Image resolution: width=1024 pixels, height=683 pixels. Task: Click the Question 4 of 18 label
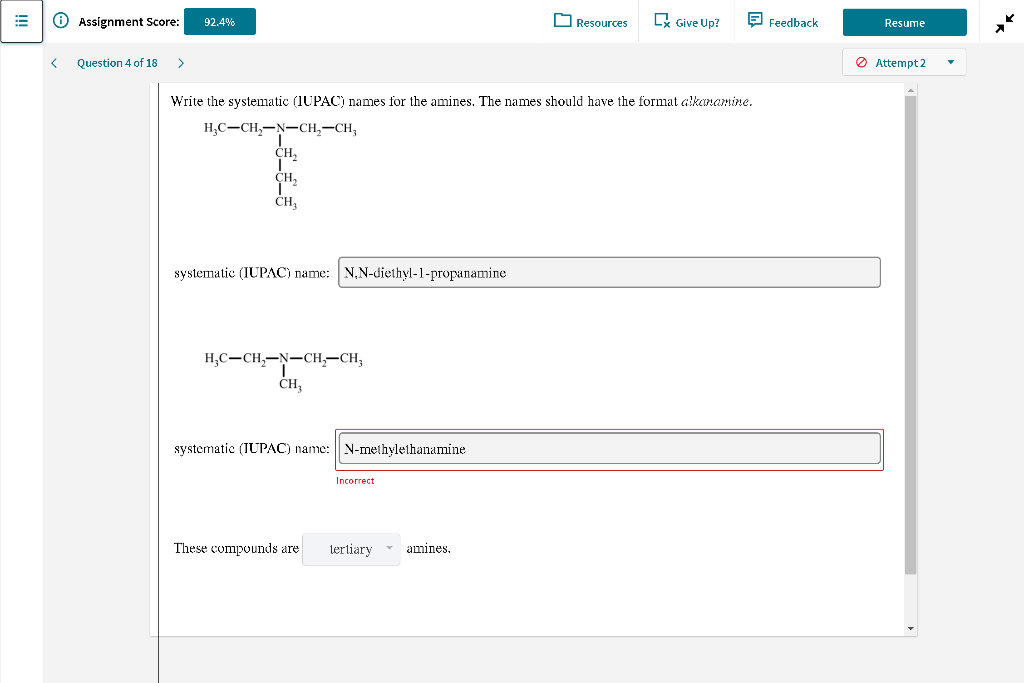[x=117, y=62]
